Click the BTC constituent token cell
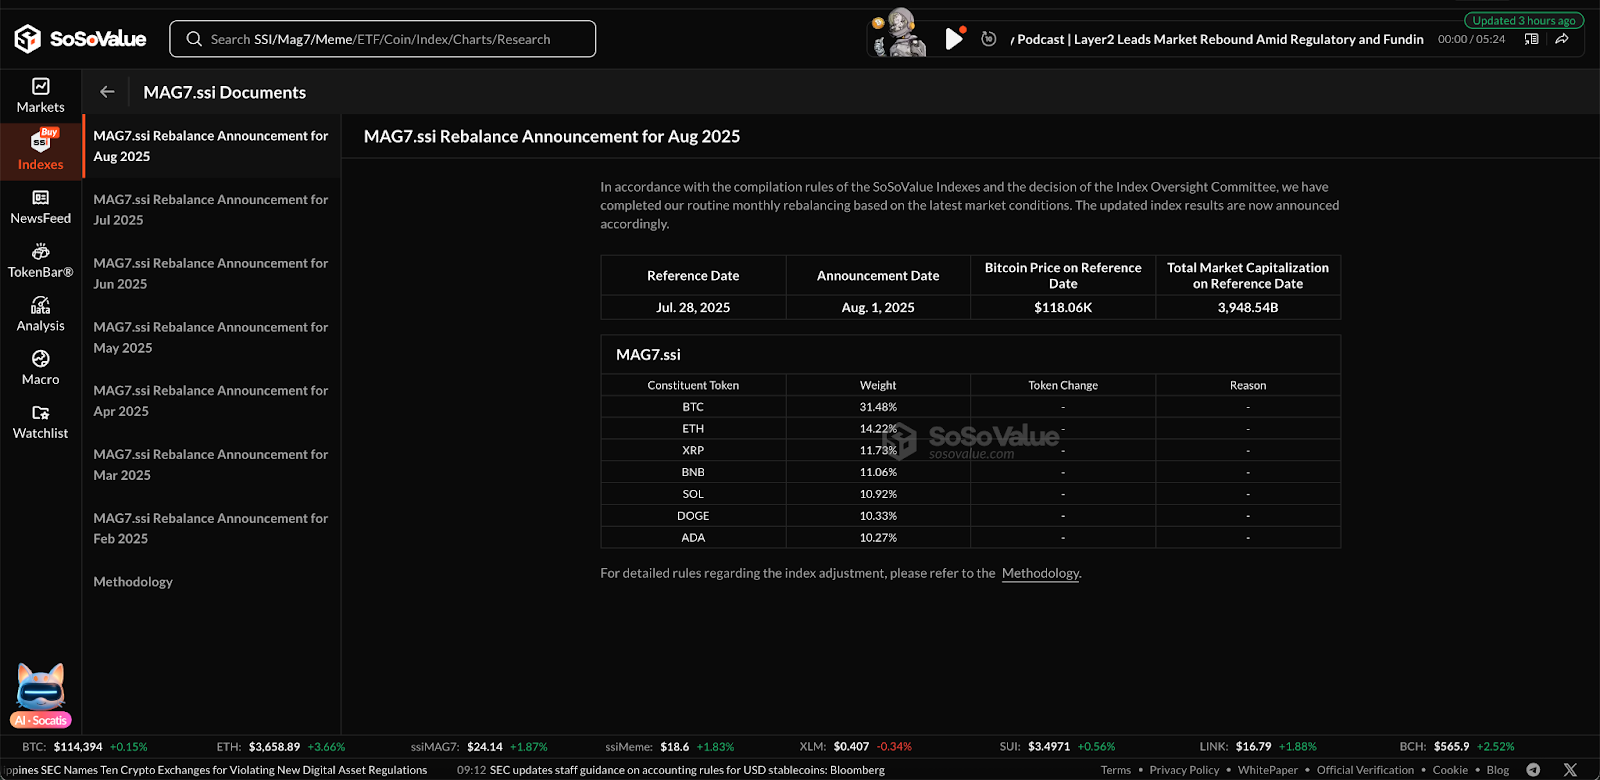Image resolution: width=1600 pixels, height=780 pixels. click(693, 407)
